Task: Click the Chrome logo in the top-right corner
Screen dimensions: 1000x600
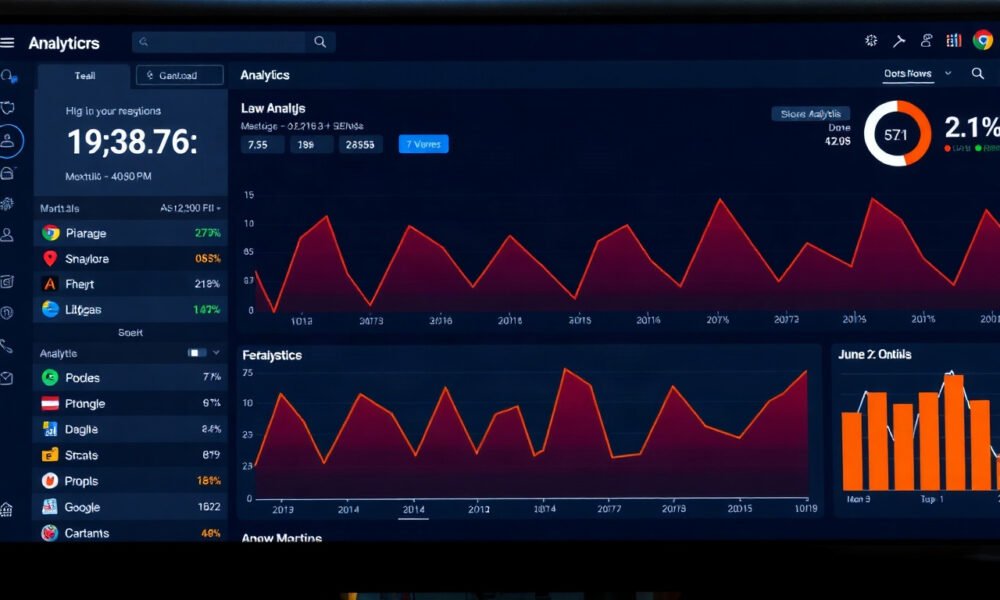Action: 983,40
